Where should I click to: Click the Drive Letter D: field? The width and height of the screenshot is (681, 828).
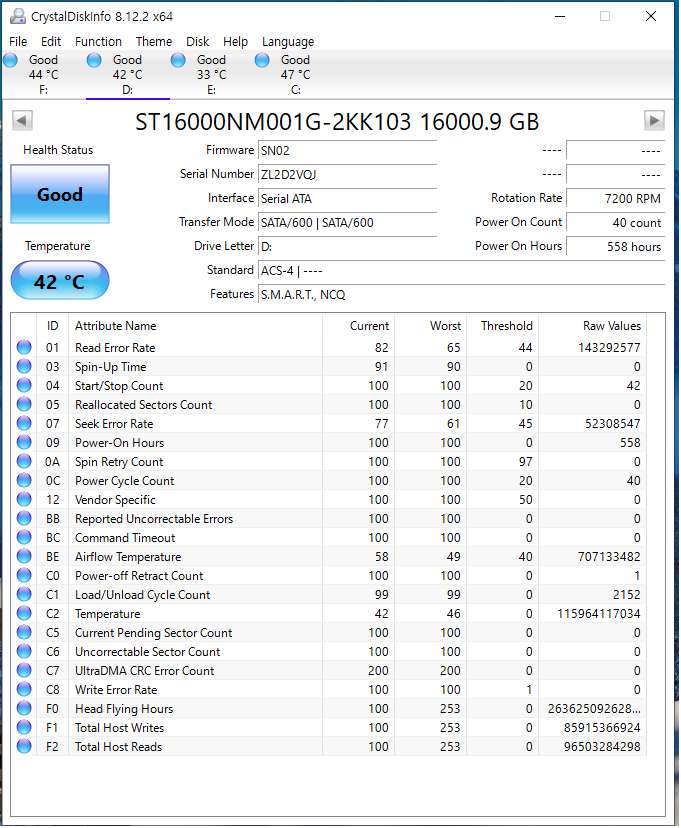[347, 247]
